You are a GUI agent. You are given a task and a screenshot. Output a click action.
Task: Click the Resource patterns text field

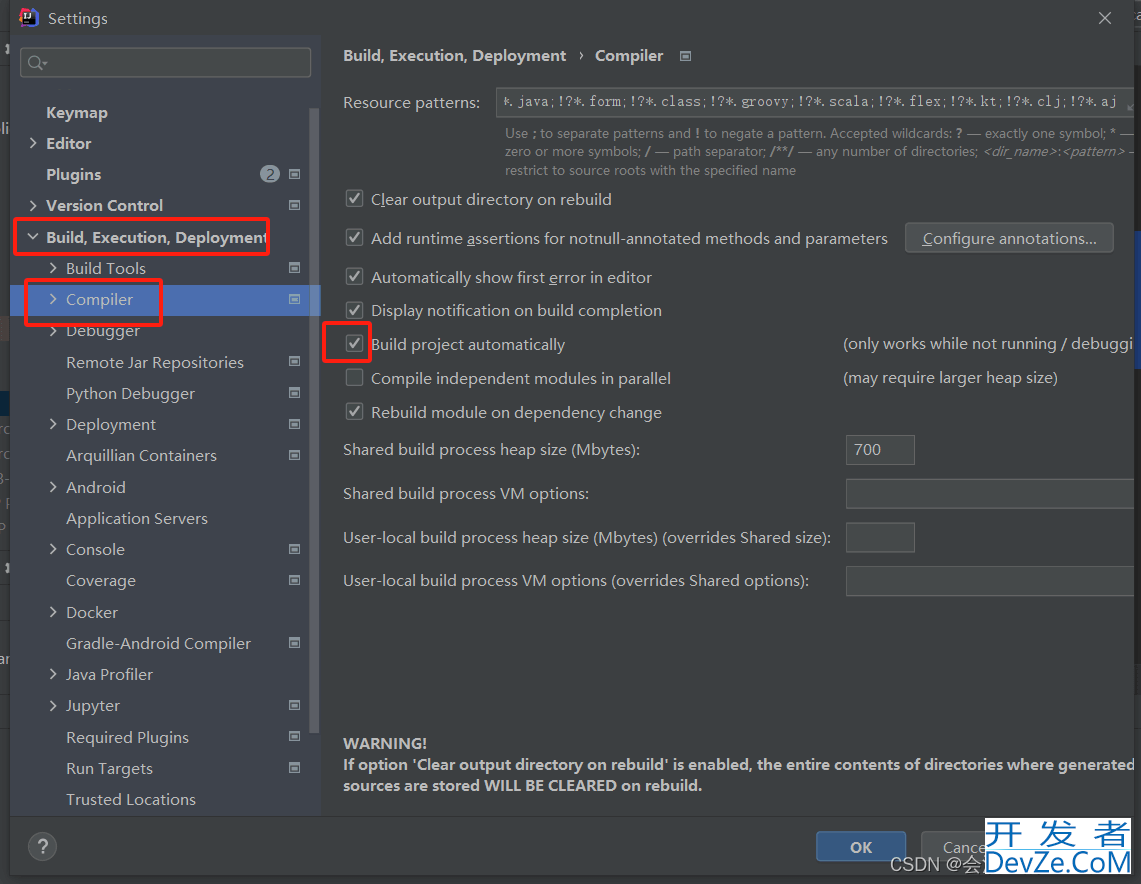pos(815,102)
